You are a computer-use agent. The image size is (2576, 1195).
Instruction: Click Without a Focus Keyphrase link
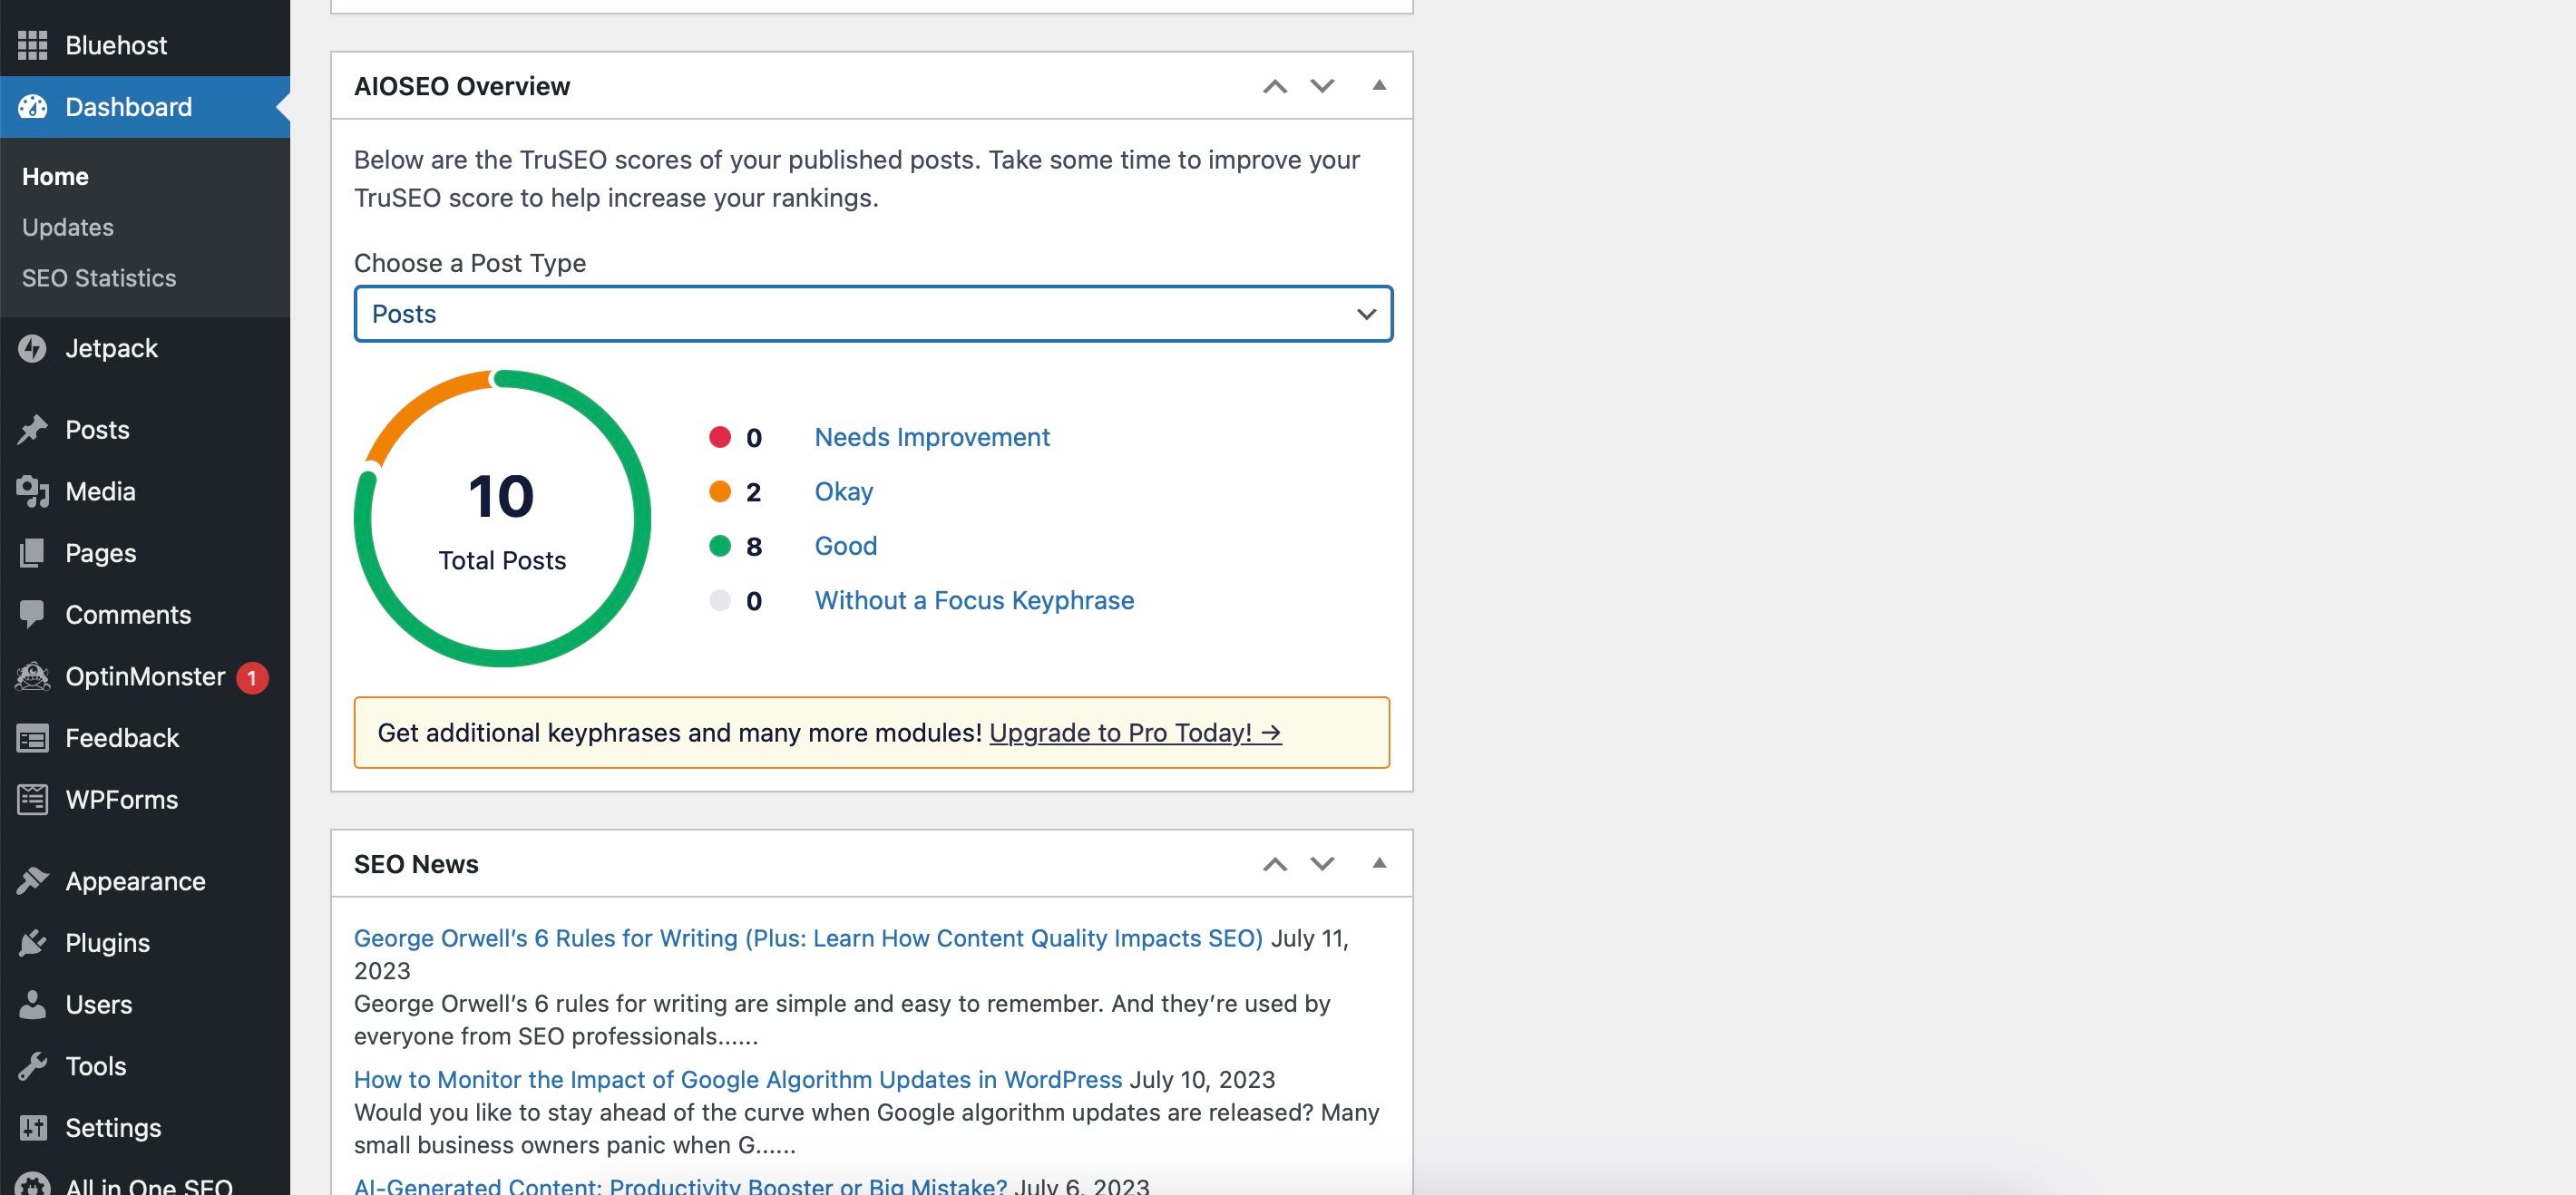[974, 600]
